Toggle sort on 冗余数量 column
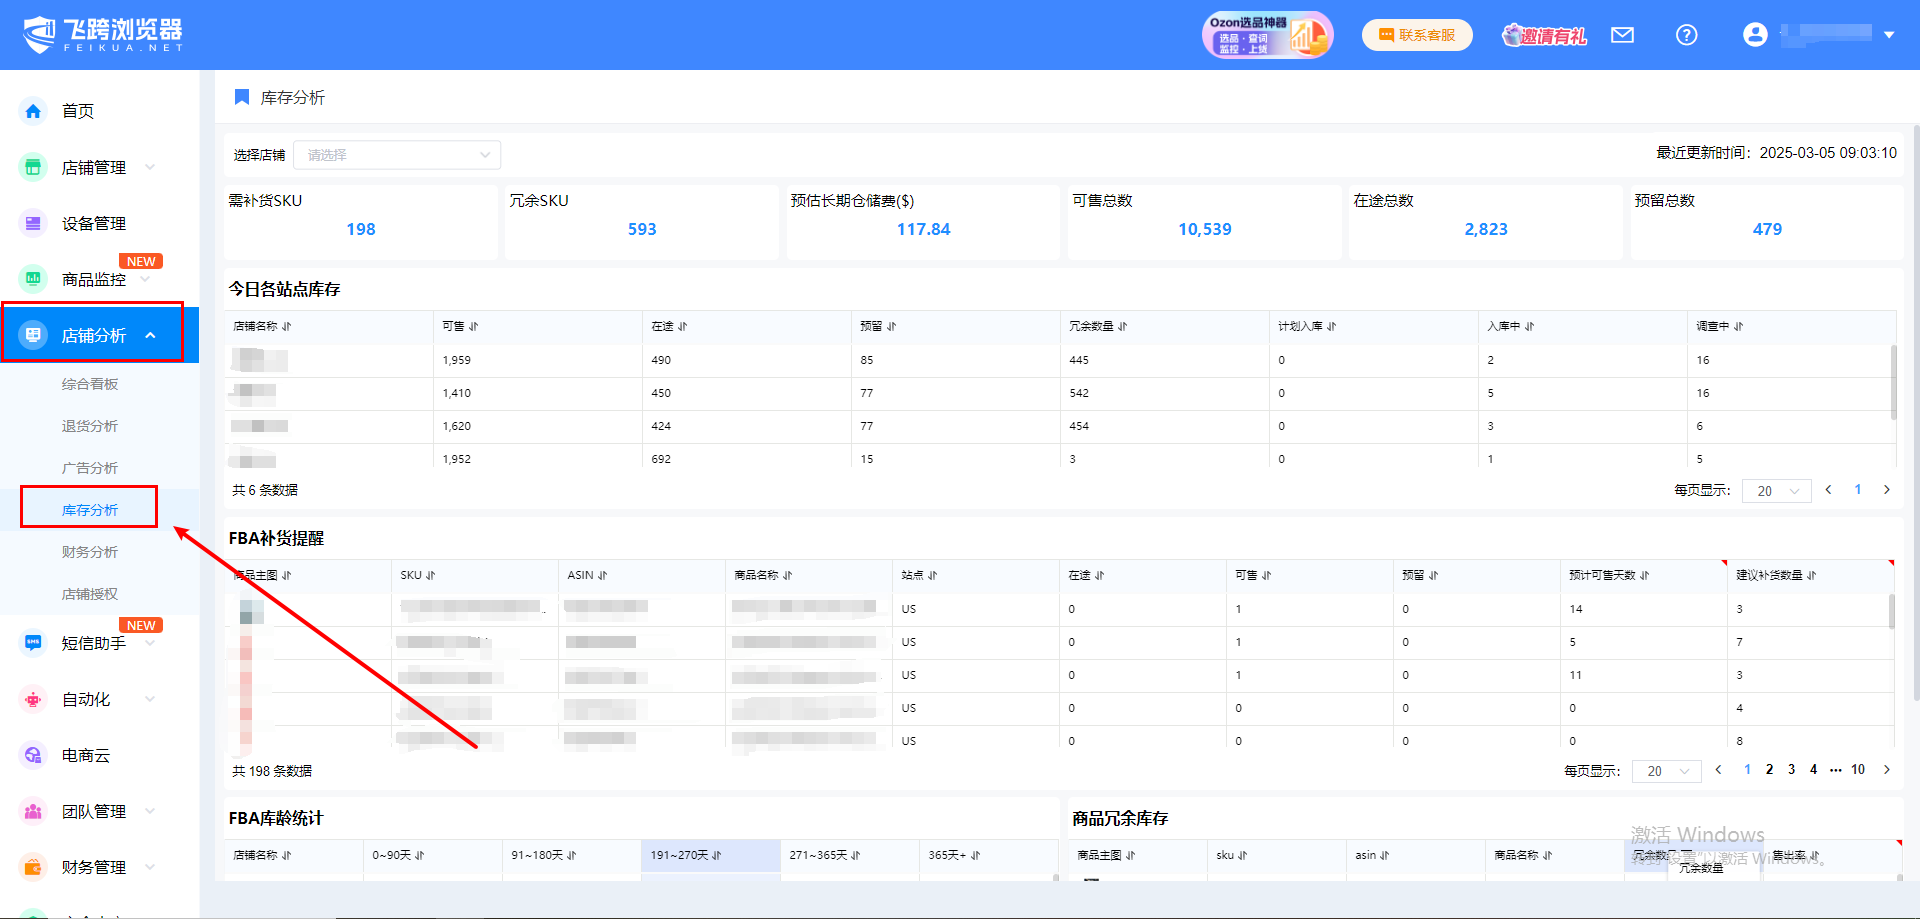The image size is (1920, 919). (x=1122, y=327)
